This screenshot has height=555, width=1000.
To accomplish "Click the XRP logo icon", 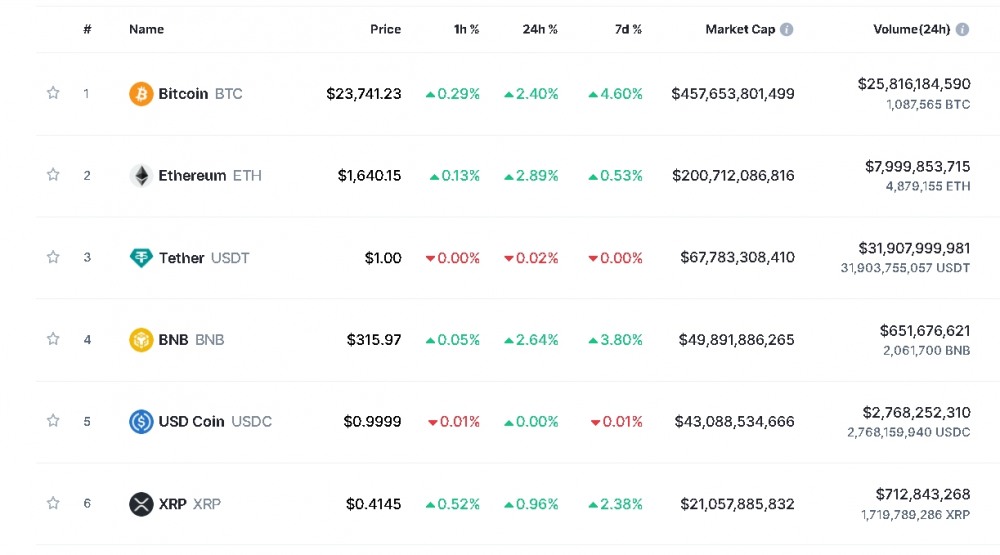I will point(141,504).
